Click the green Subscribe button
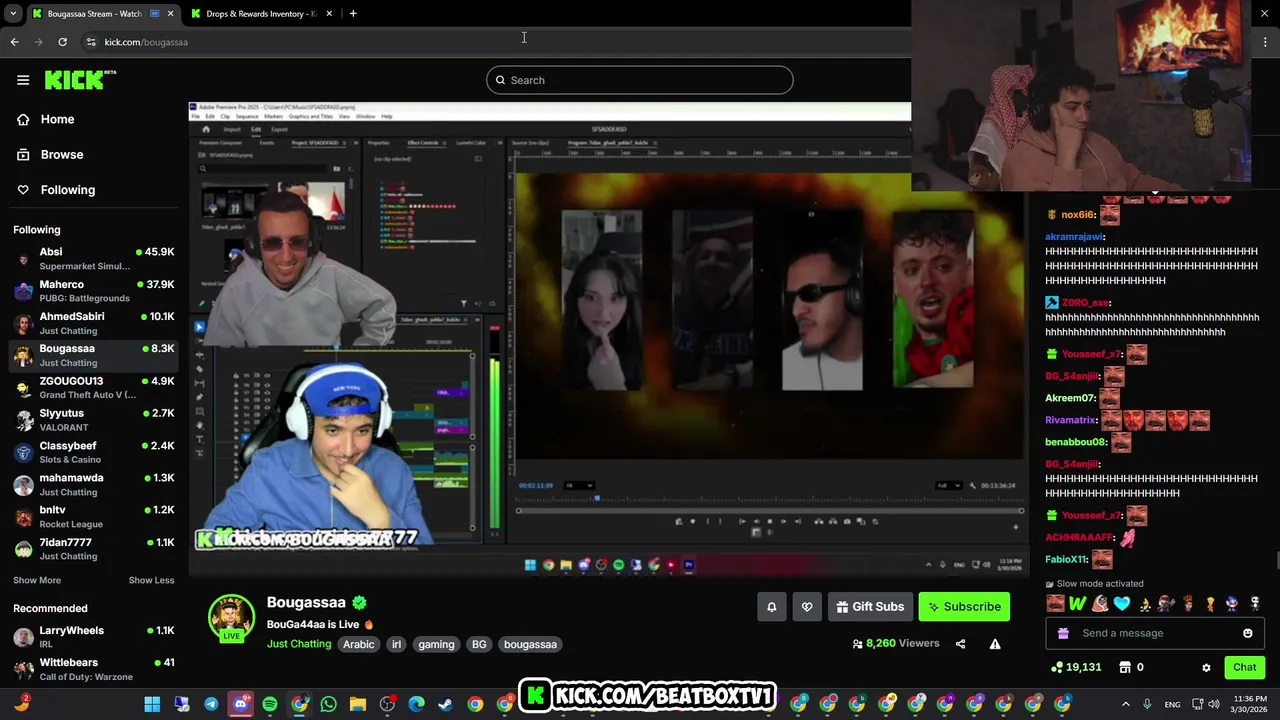The image size is (1280, 720). [x=964, y=606]
